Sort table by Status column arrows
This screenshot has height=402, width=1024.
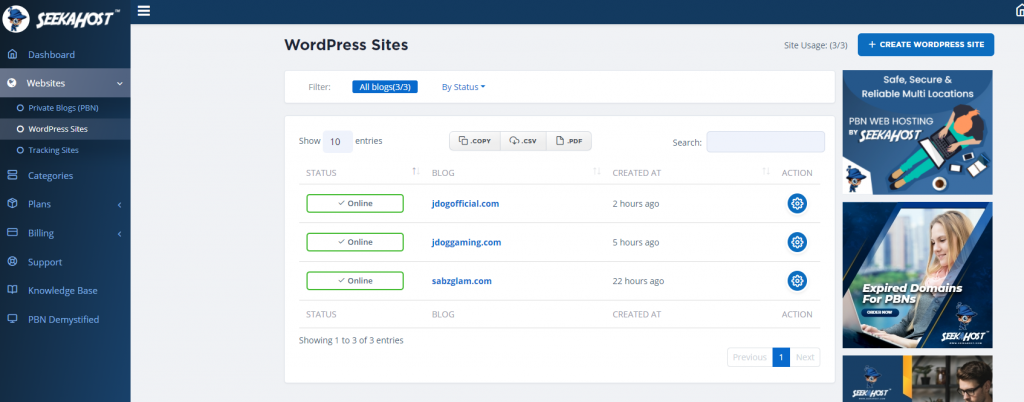coord(416,172)
